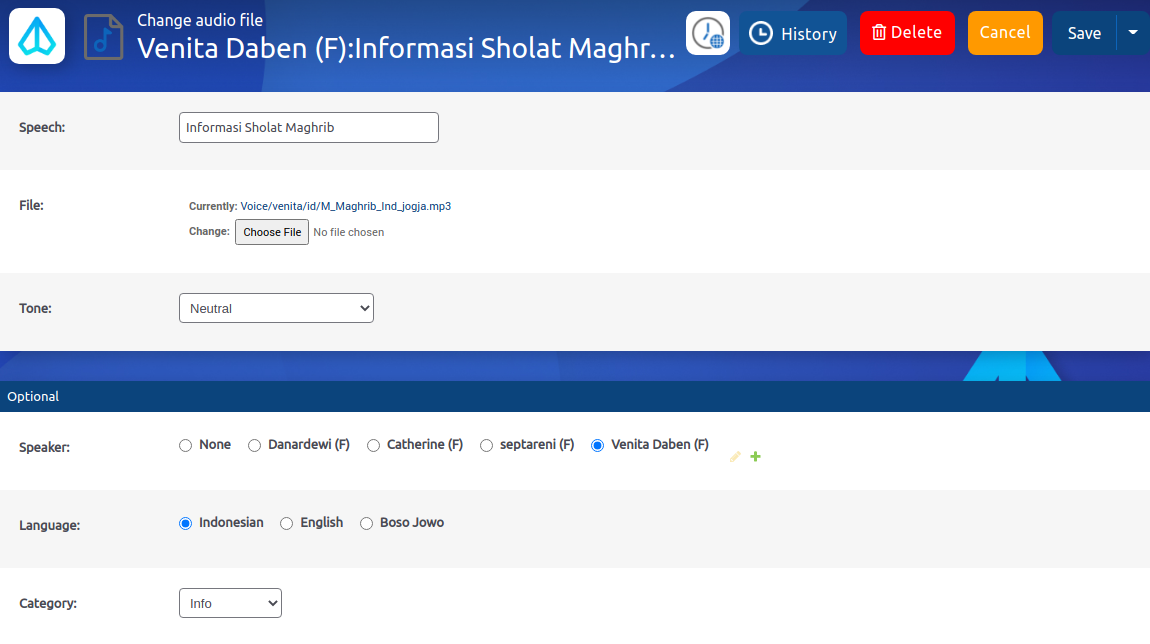Click the Speech text input field
This screenshot has width=1150, height=644.
(x=308, y=128)
